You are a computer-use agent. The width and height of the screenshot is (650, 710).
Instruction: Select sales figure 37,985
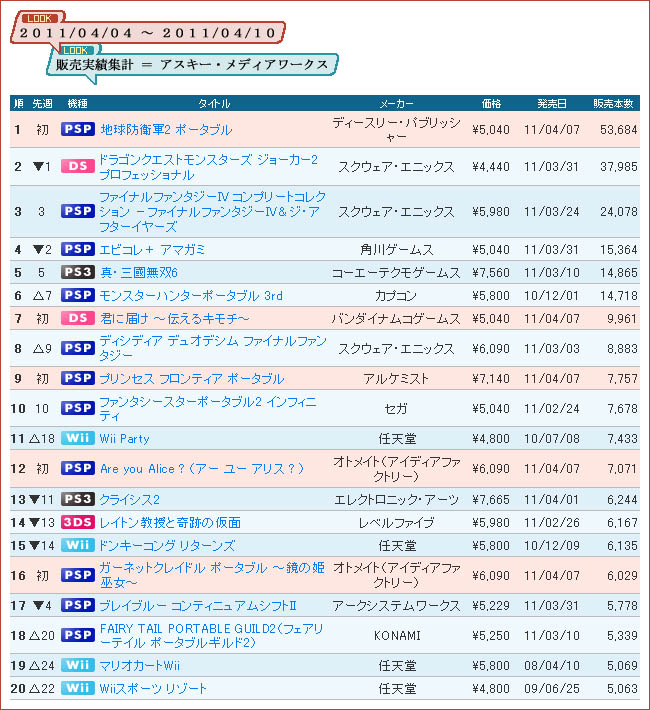(x=619, y=167)
